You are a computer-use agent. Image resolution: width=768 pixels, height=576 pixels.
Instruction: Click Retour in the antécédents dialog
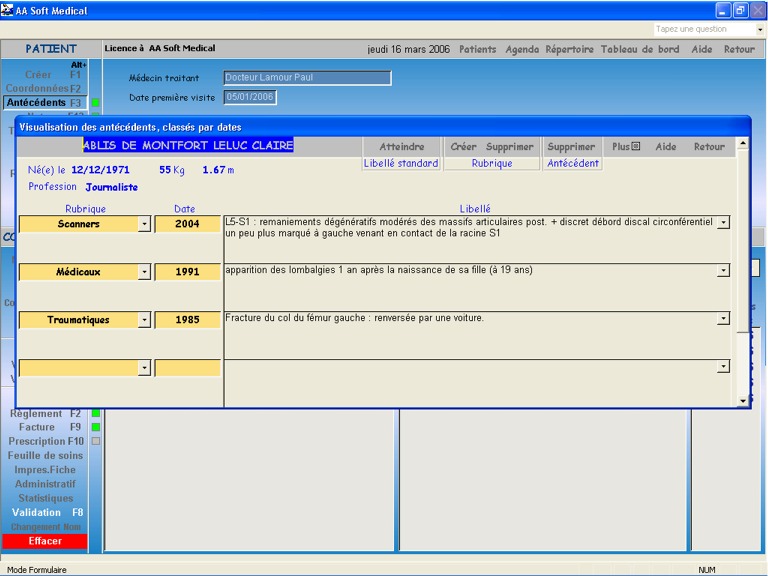pyautogui.click(x=709, y=146)
